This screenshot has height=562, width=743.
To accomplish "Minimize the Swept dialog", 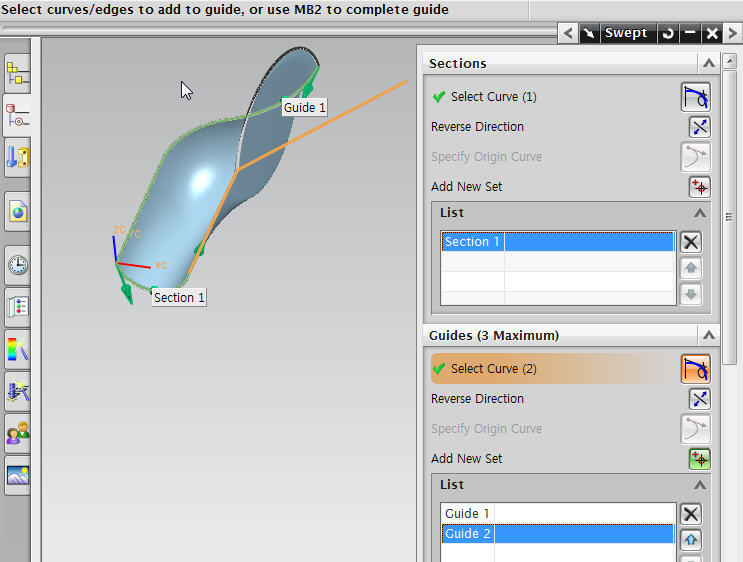I will (x=690, y=33).
